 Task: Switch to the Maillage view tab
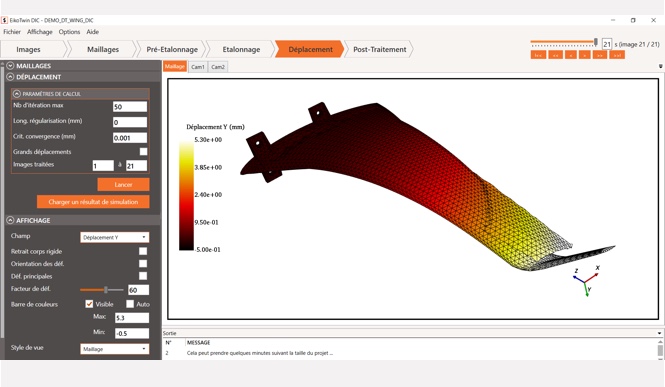(x=175, y=67)
